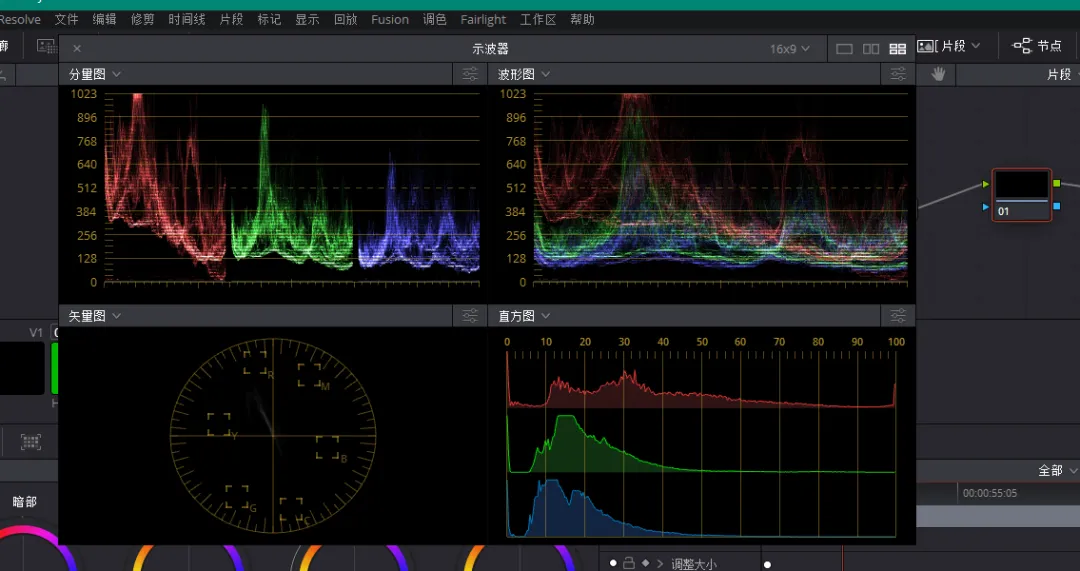
Task: Open the 时间线 menu
Action: [187, 19]
